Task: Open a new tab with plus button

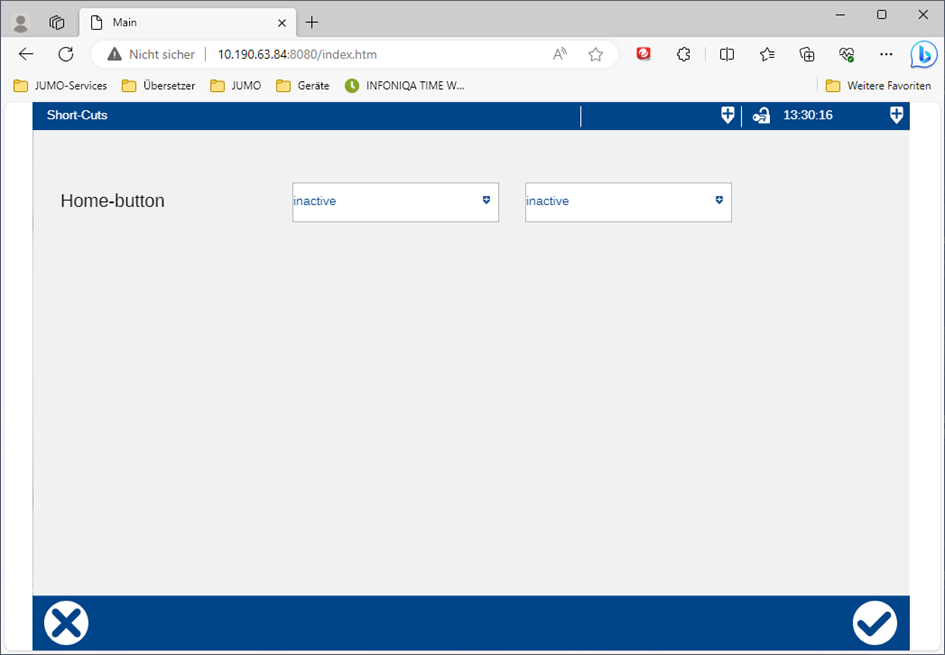Action: pos(312,22)
